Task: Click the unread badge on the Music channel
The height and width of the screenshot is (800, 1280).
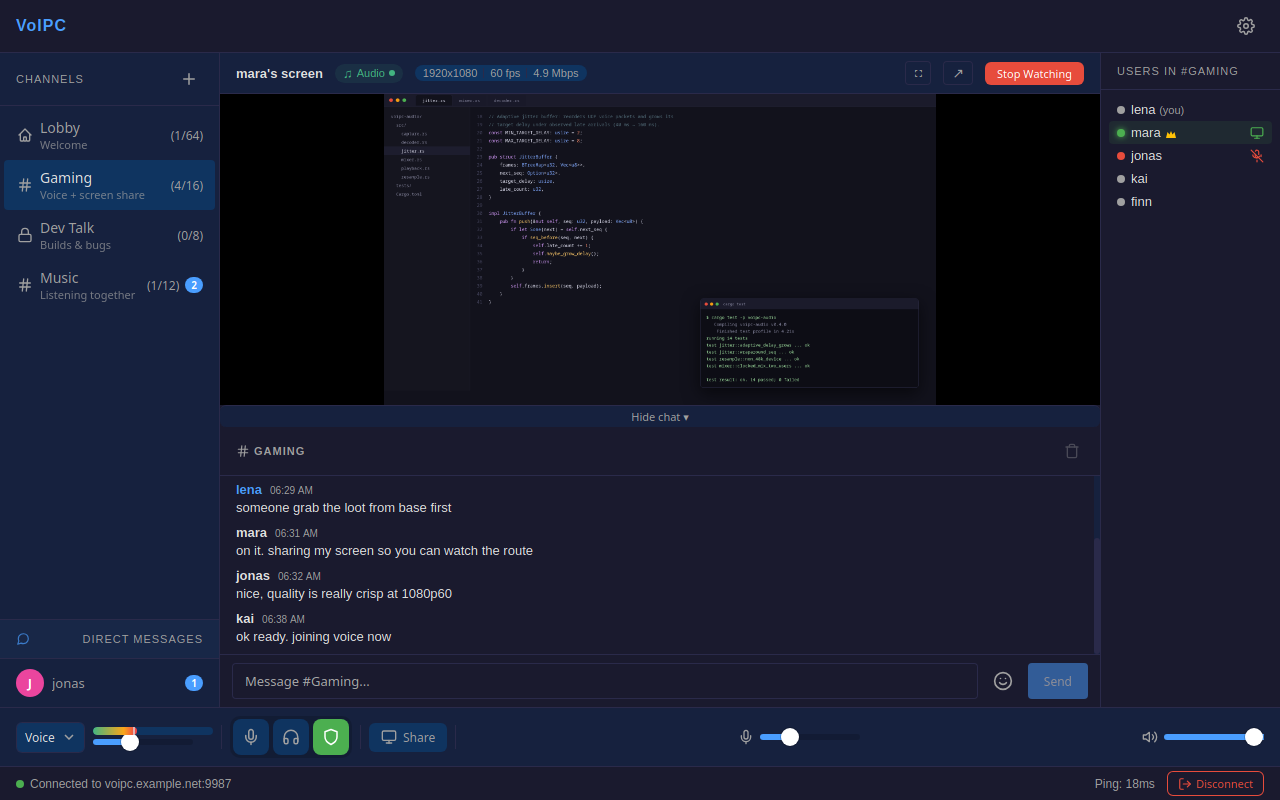Action: point(194,285)
